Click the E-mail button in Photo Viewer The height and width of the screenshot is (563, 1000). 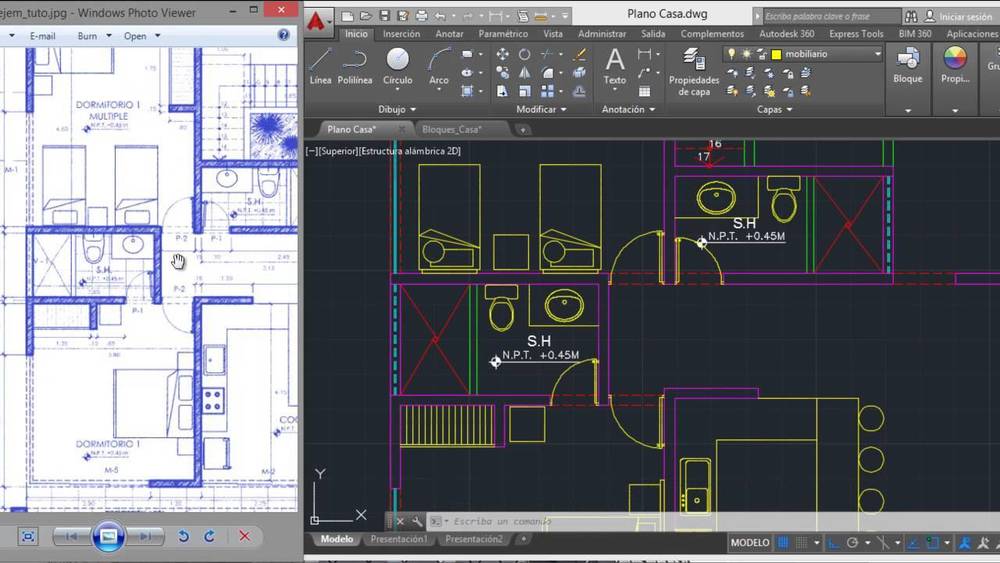tap(42, 36)
